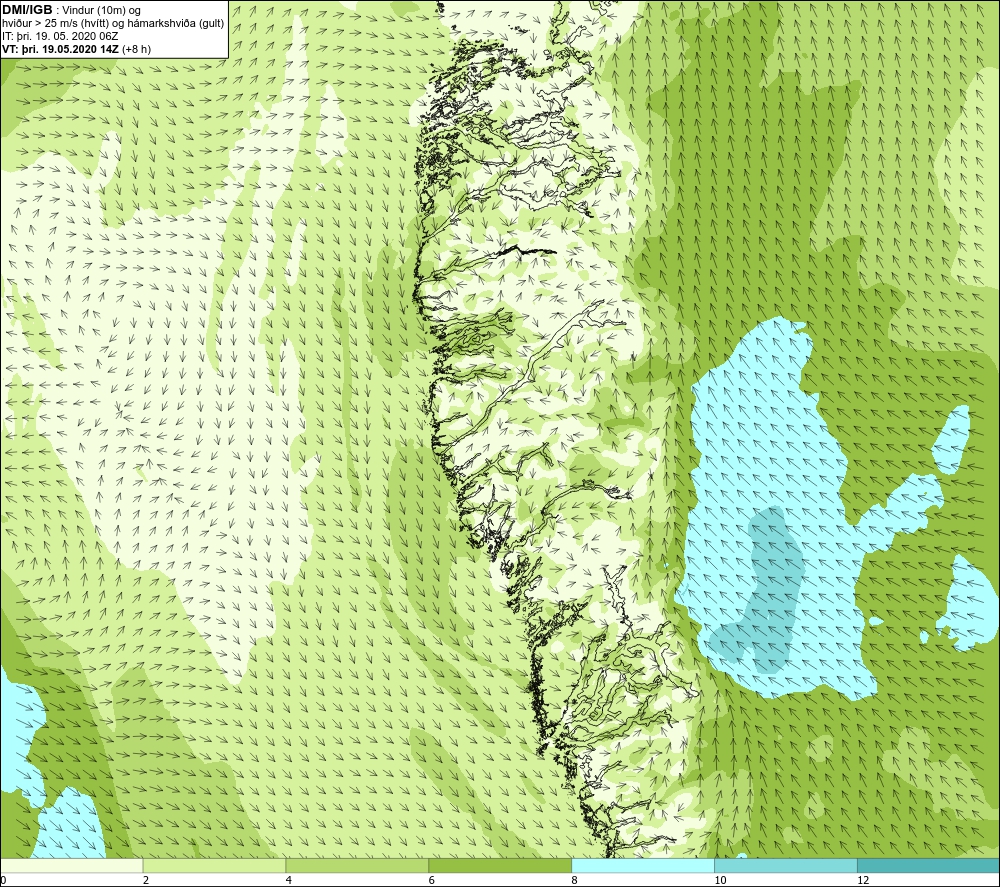Select the light green 2–4 m/s scale swatch
The width and height of the screenshot is (1000, 887).
pos(214,865)
